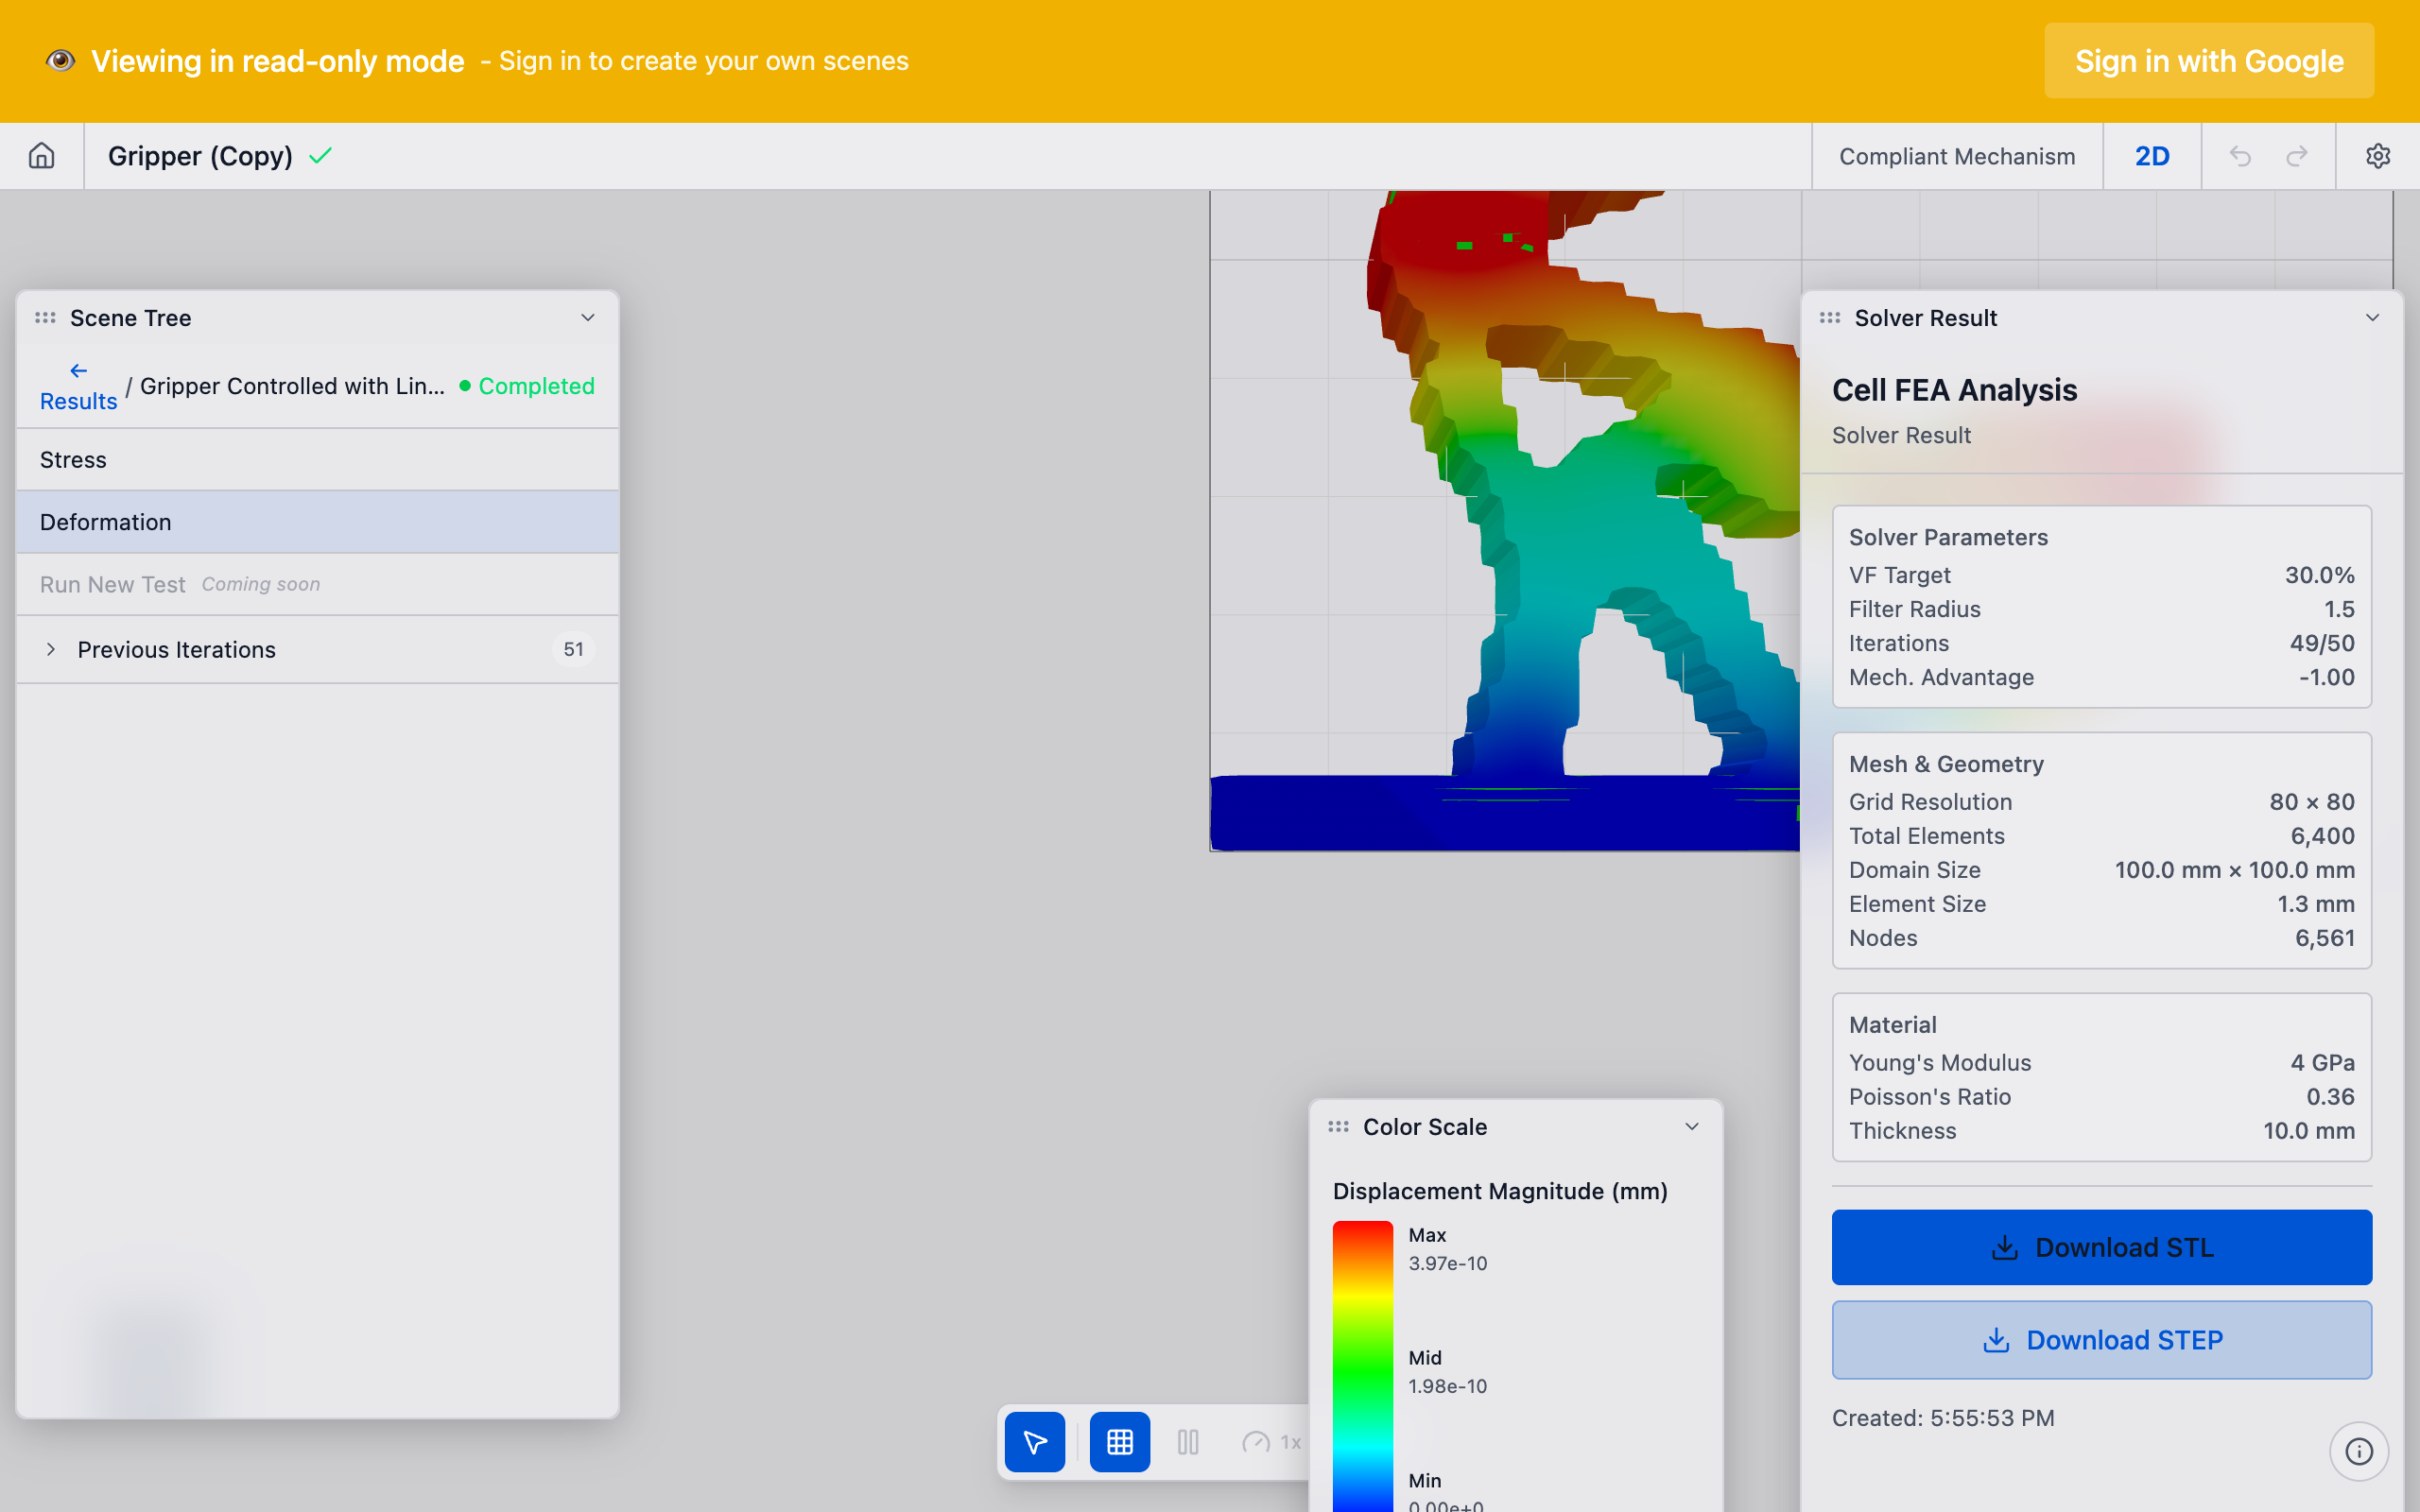Click the displacement color gradient bar
The image size is (2420, 1512).
(1363, 1366)
